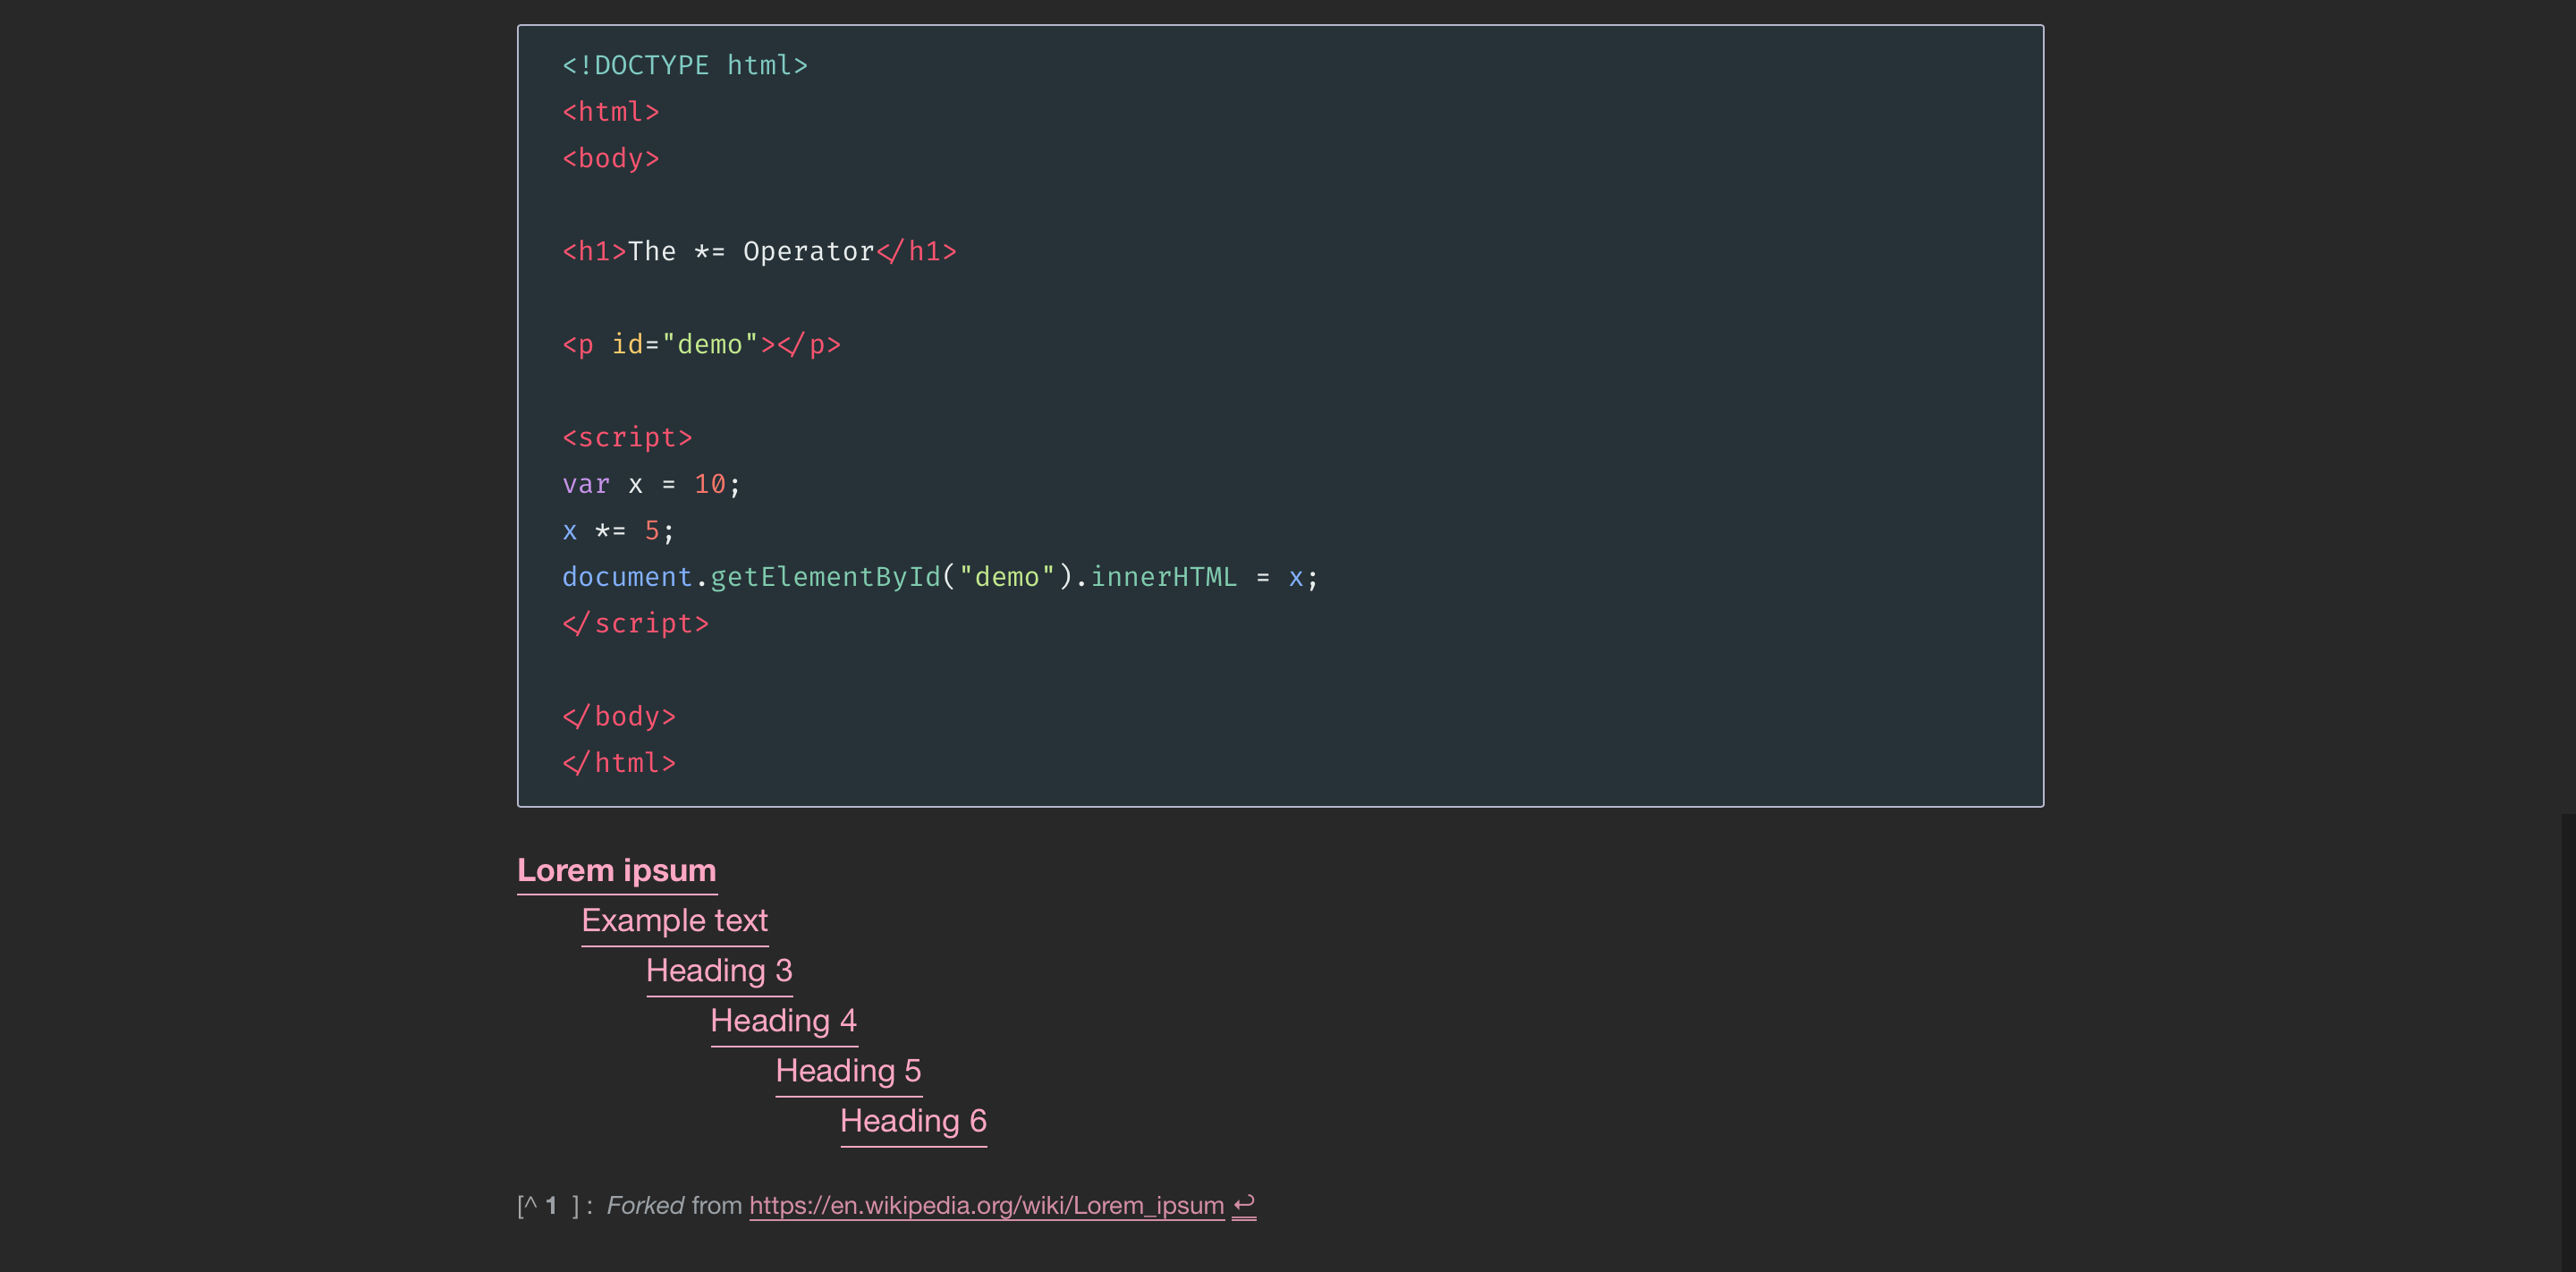Click the 'document.getElementById' code line
The image size is (2576, 1272).
(940, 577)
